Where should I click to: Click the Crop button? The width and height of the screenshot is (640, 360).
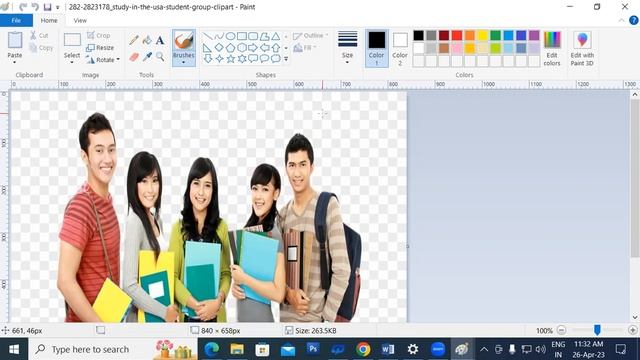(x=98, y=36)
